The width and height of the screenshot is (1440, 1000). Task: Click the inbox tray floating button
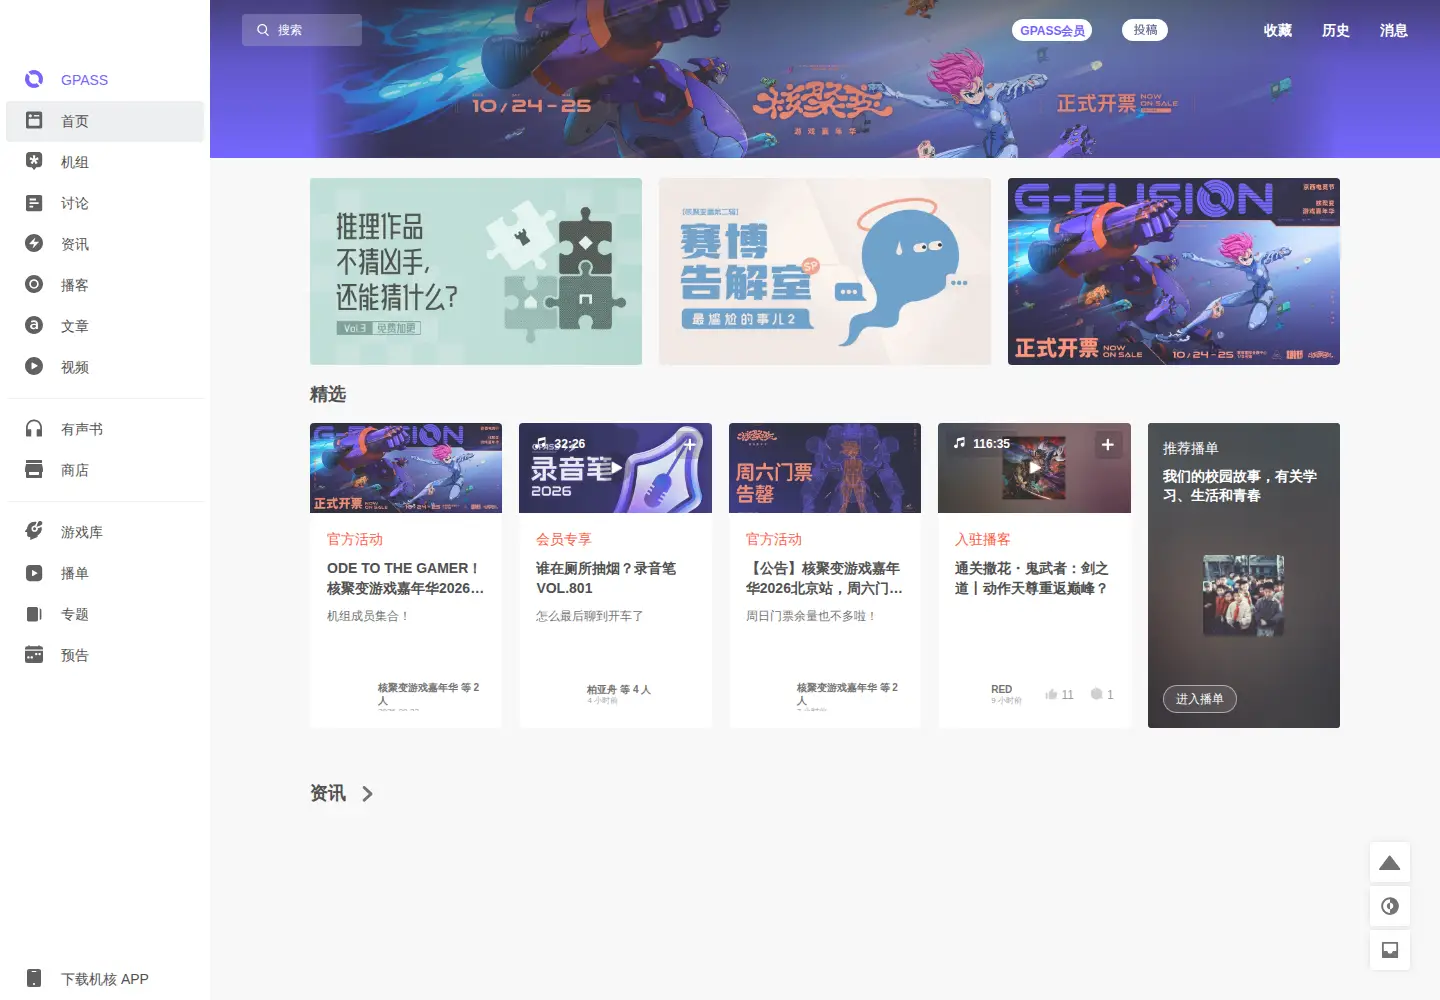[x=1390, y=950]
